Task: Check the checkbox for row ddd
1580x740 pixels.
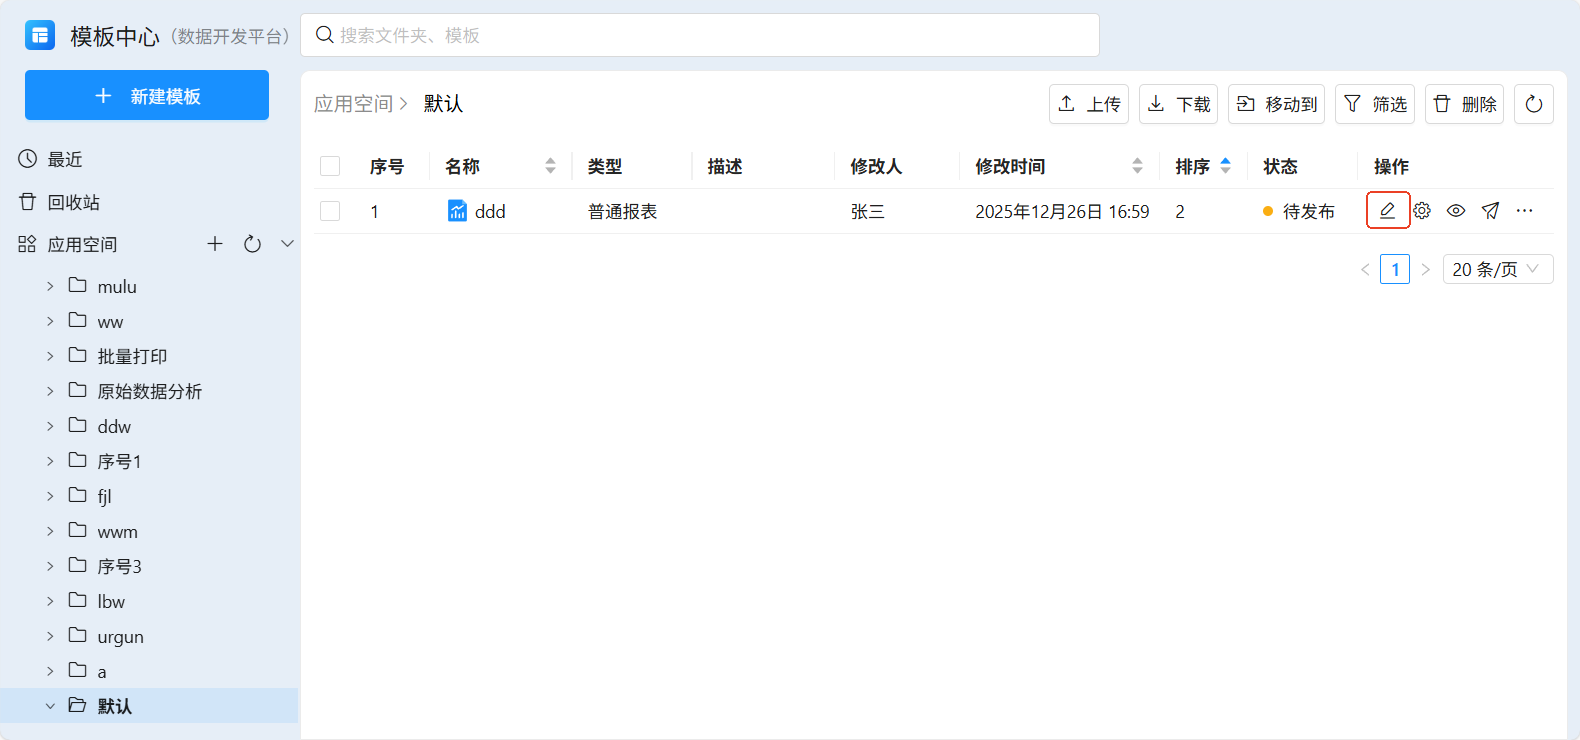Action: [x=330, y=211]
